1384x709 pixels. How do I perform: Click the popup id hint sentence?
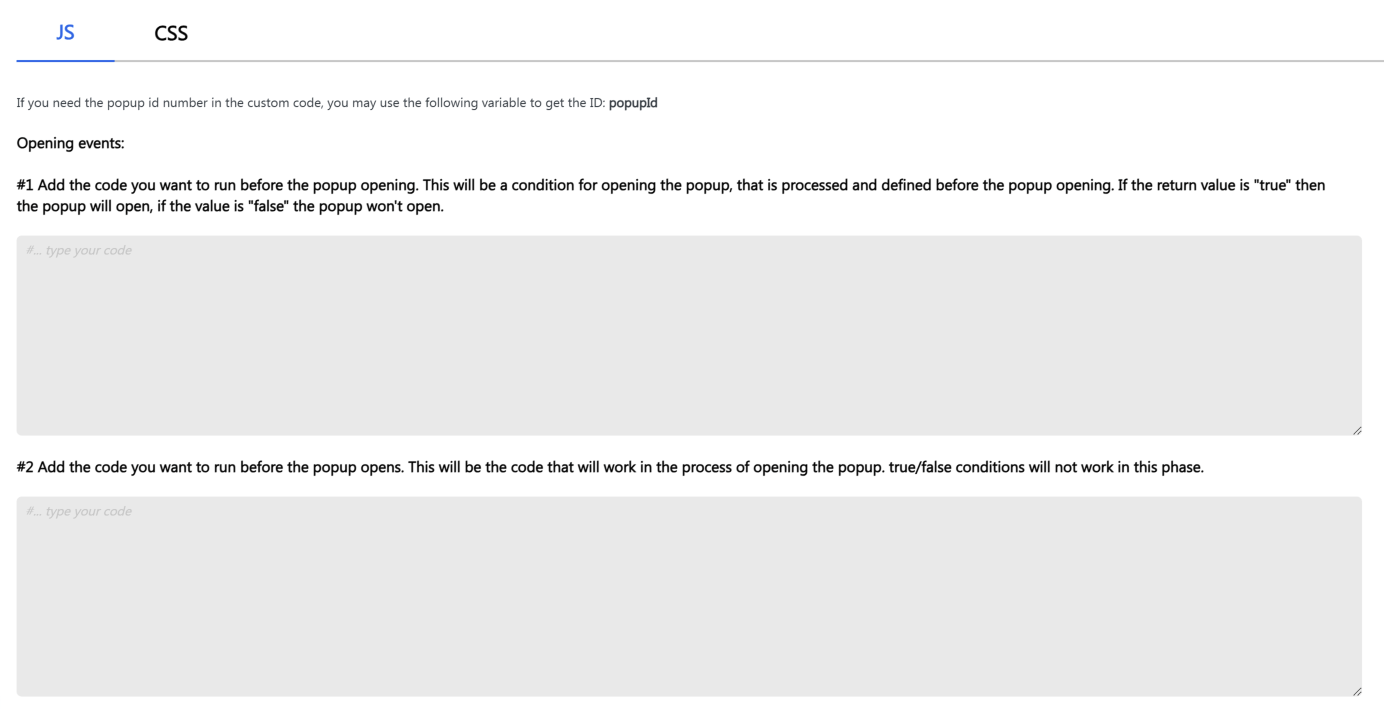point(337,103)
